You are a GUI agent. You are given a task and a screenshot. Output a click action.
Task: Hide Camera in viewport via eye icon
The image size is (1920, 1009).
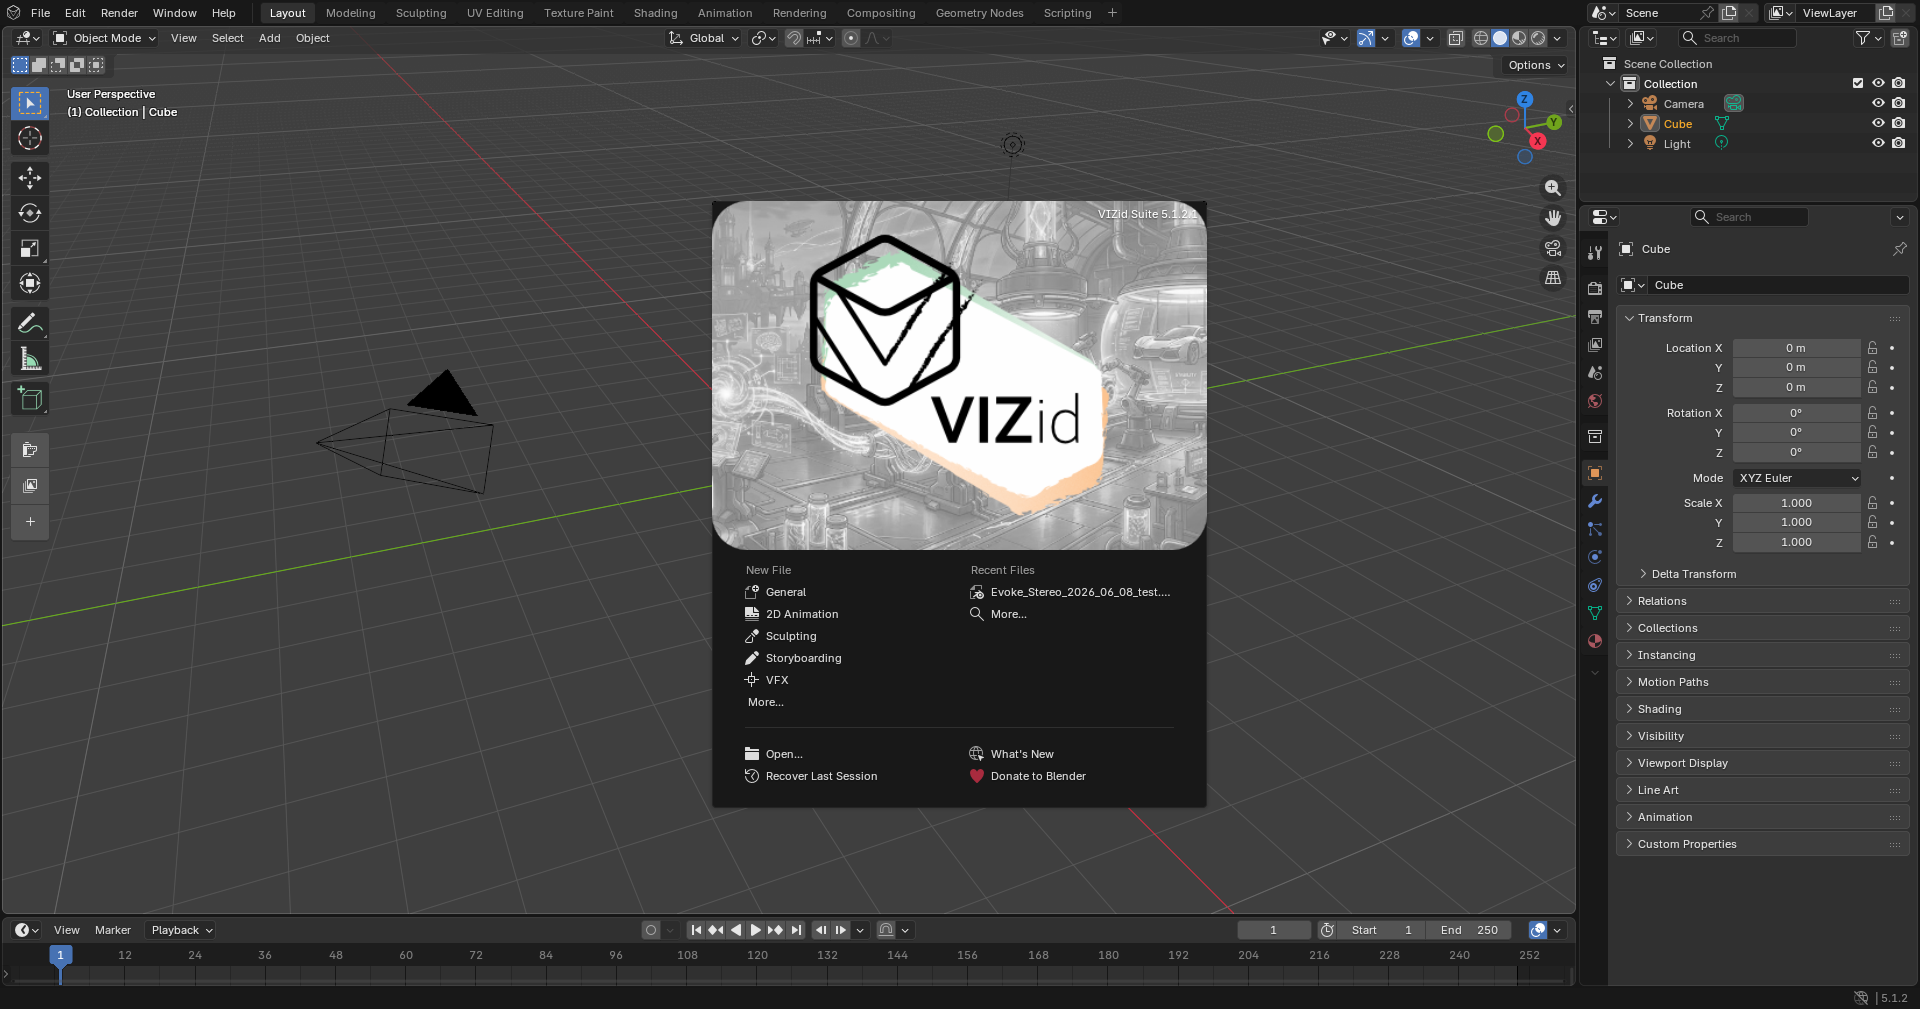[1878, 104]
